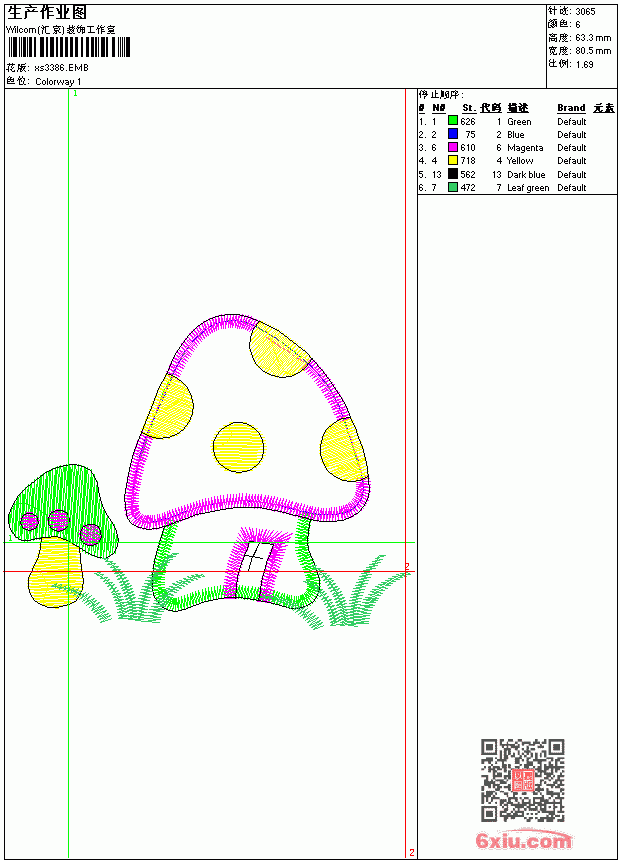Click the Brand column header
620x860 pixels.
(x=571, y=108)
